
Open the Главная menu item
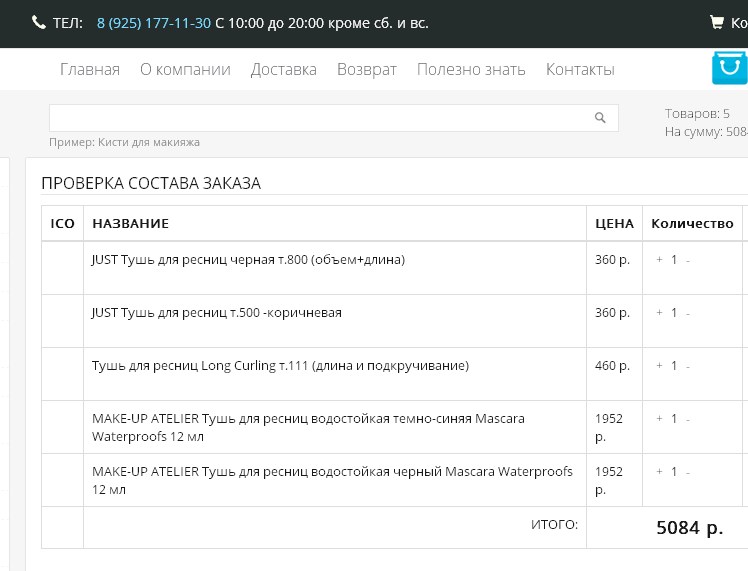coord(90,70)
